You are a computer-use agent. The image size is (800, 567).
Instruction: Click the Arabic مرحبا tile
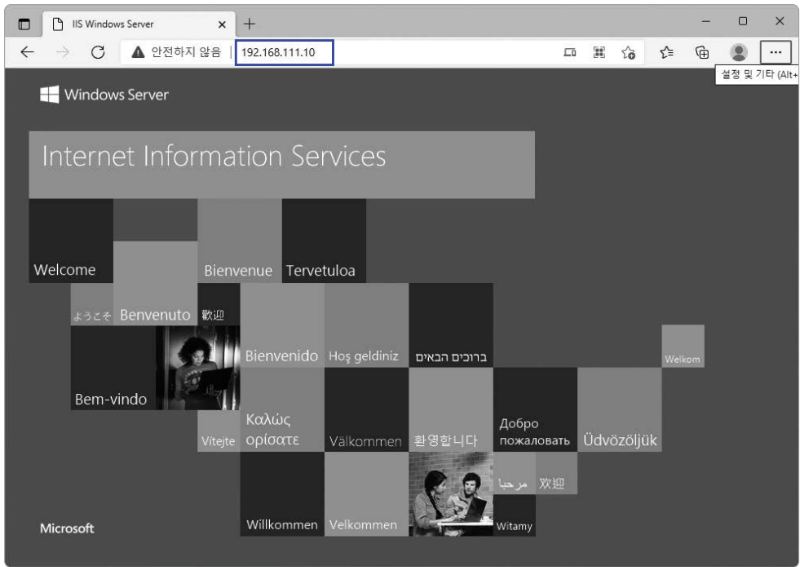[x=514, y=473]
